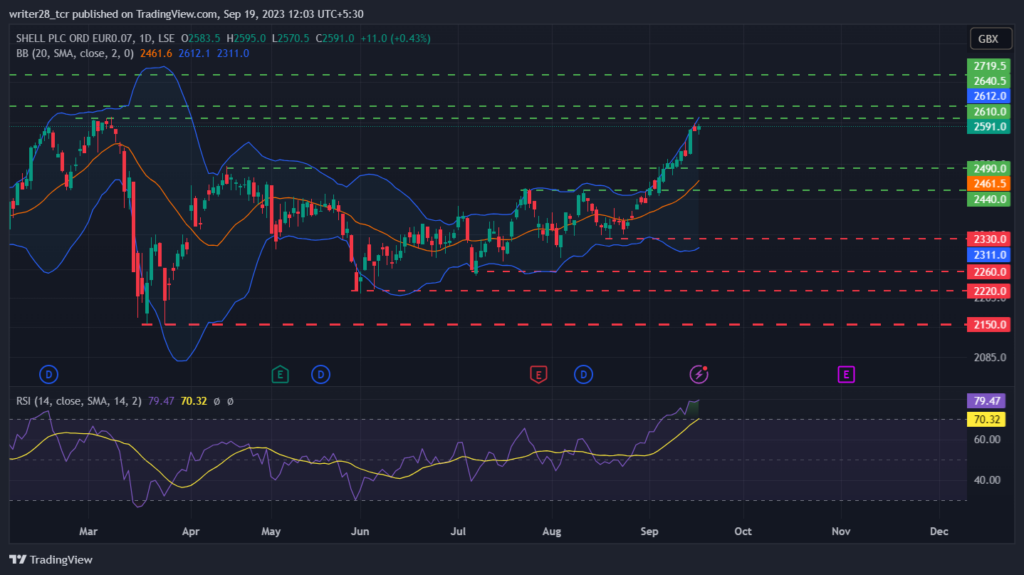Click the Aug label on the time axis
Screen dimensions: 1024x575
552,531
